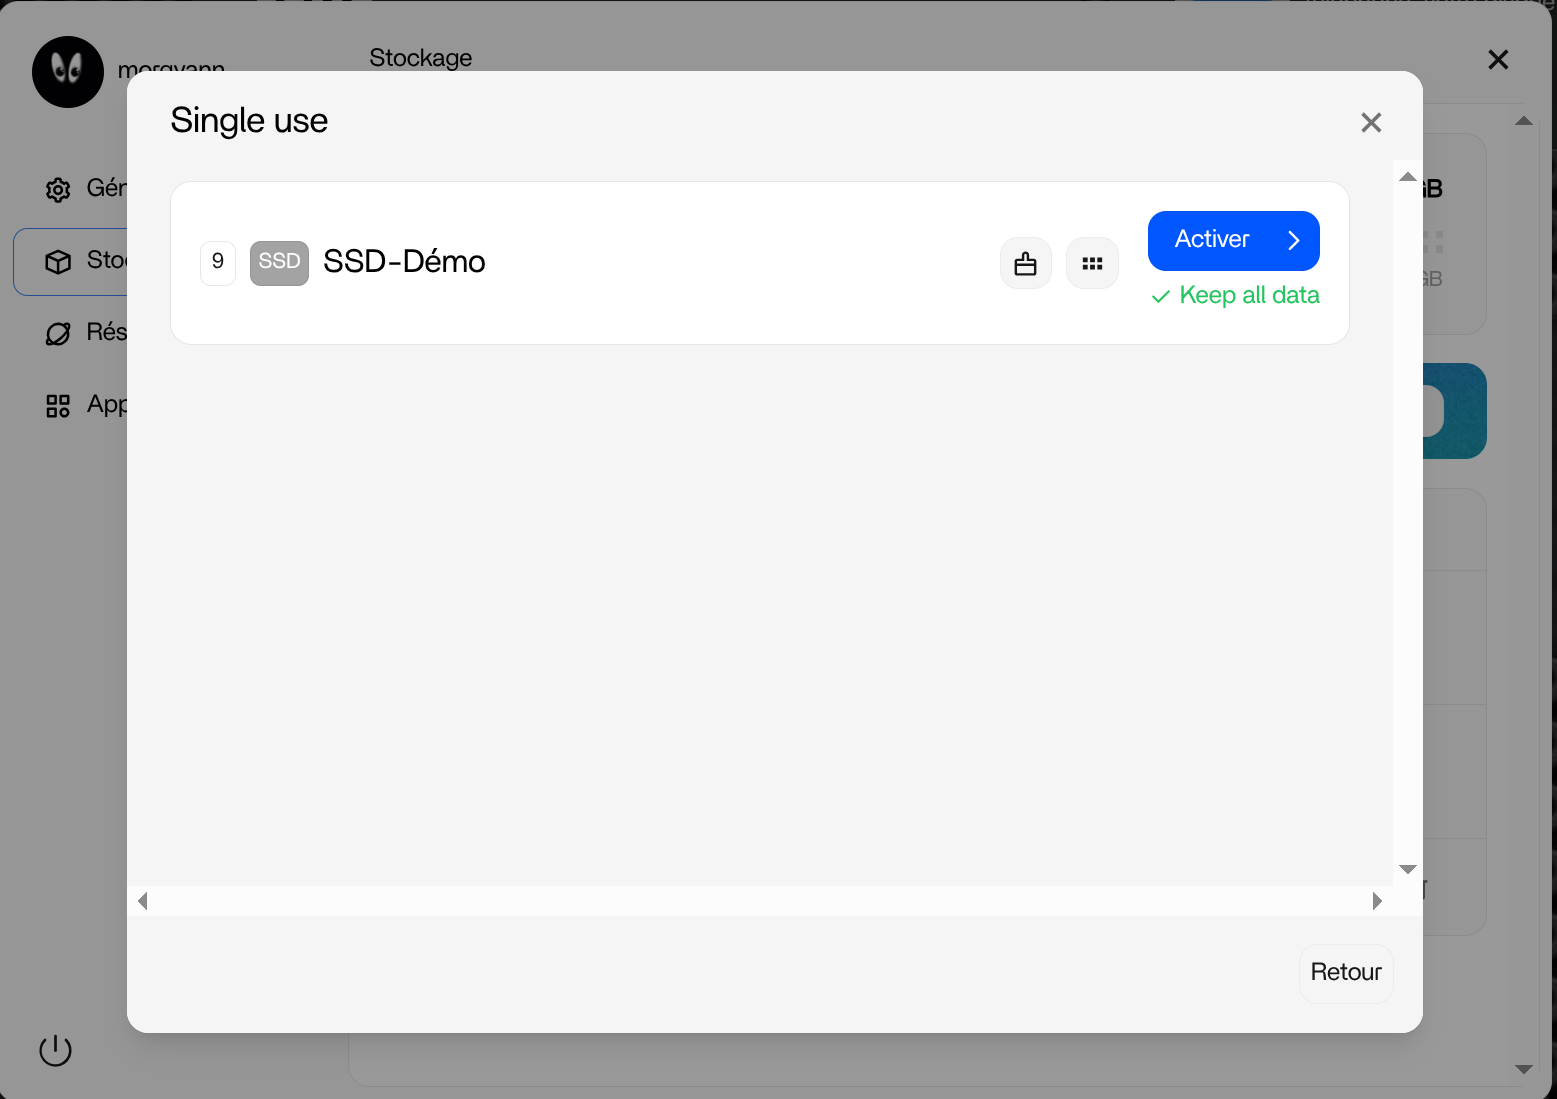Screen dimensions: 1557x1099
Task: Click the Single use dialog title
Action: 249,121
